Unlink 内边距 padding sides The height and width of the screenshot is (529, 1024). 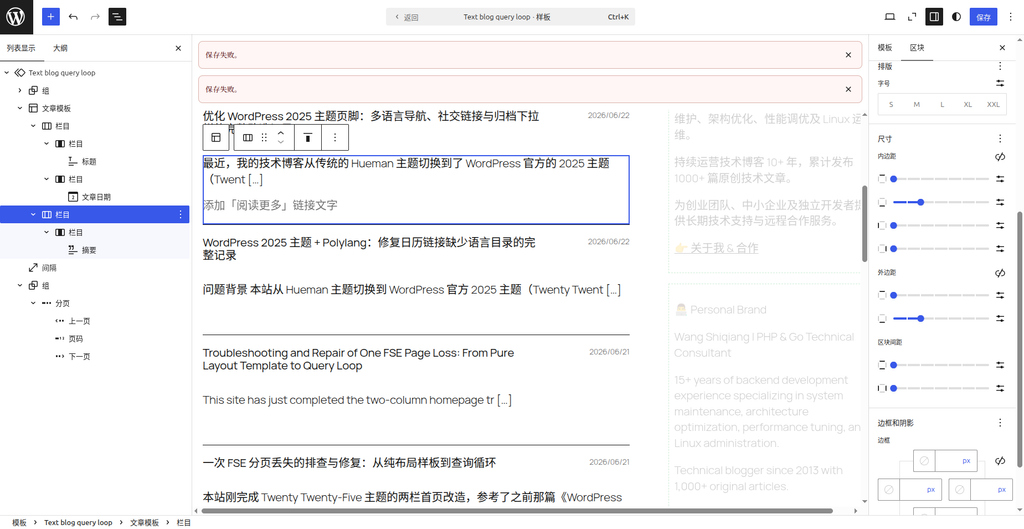[1000, 157]
